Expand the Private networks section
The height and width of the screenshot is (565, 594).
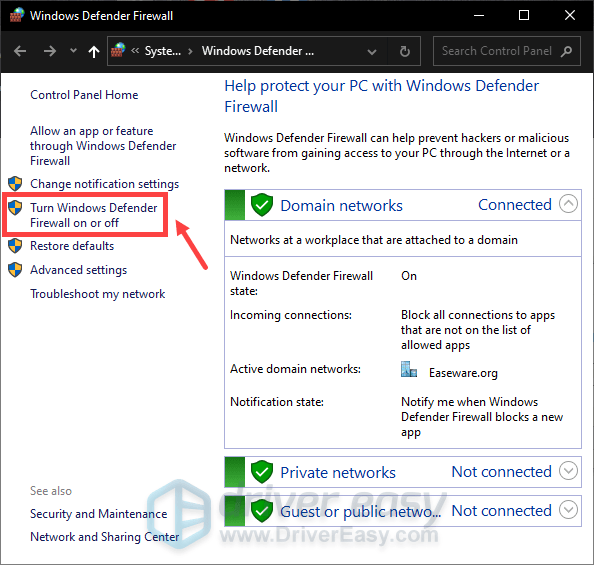pos(568,471)
